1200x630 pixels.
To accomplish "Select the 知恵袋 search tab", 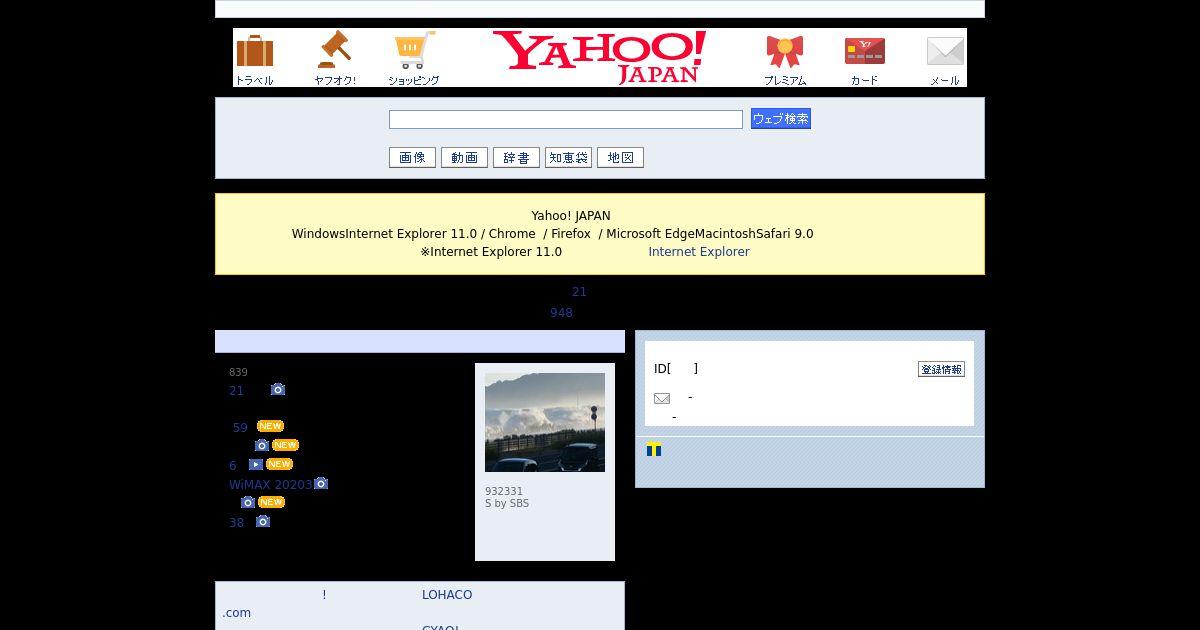I will [x=568, y=157].
